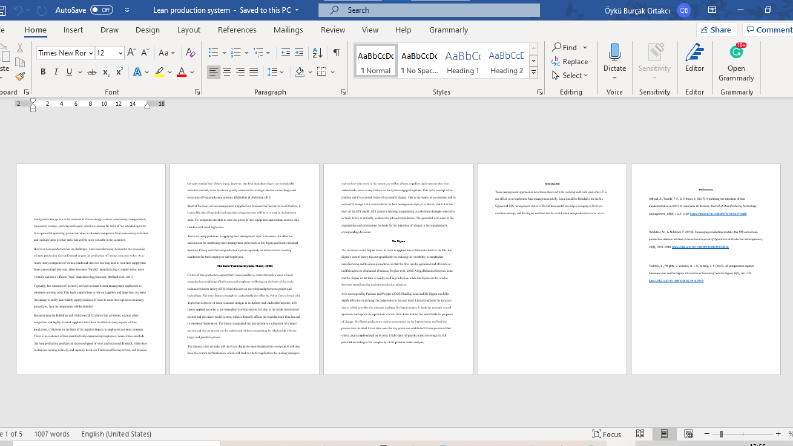Click the Open Grammarly icon

pos(736,52)
